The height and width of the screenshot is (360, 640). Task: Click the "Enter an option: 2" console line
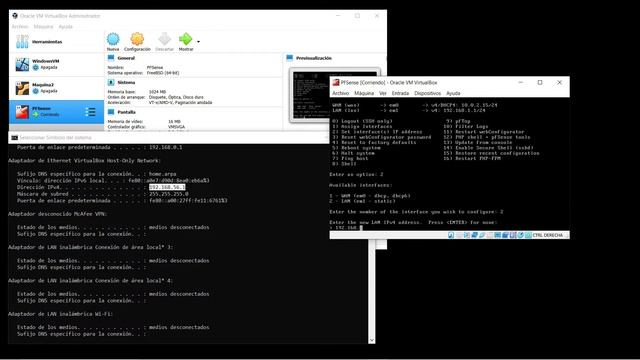click(x=357, y=174)
